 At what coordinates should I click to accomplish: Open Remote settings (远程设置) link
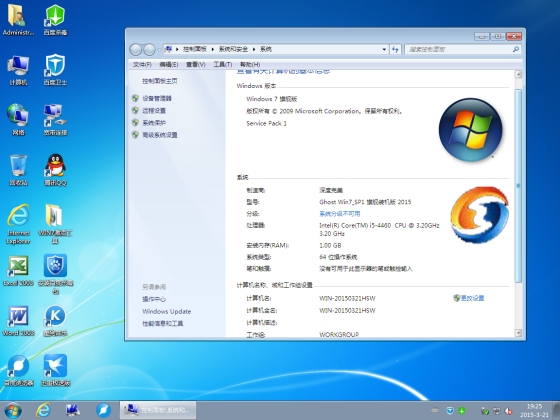point(154,110)
